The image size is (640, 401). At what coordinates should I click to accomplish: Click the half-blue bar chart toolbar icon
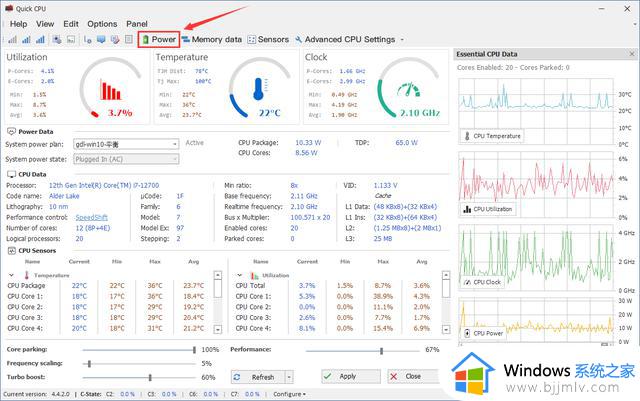(x=26, y=40)
